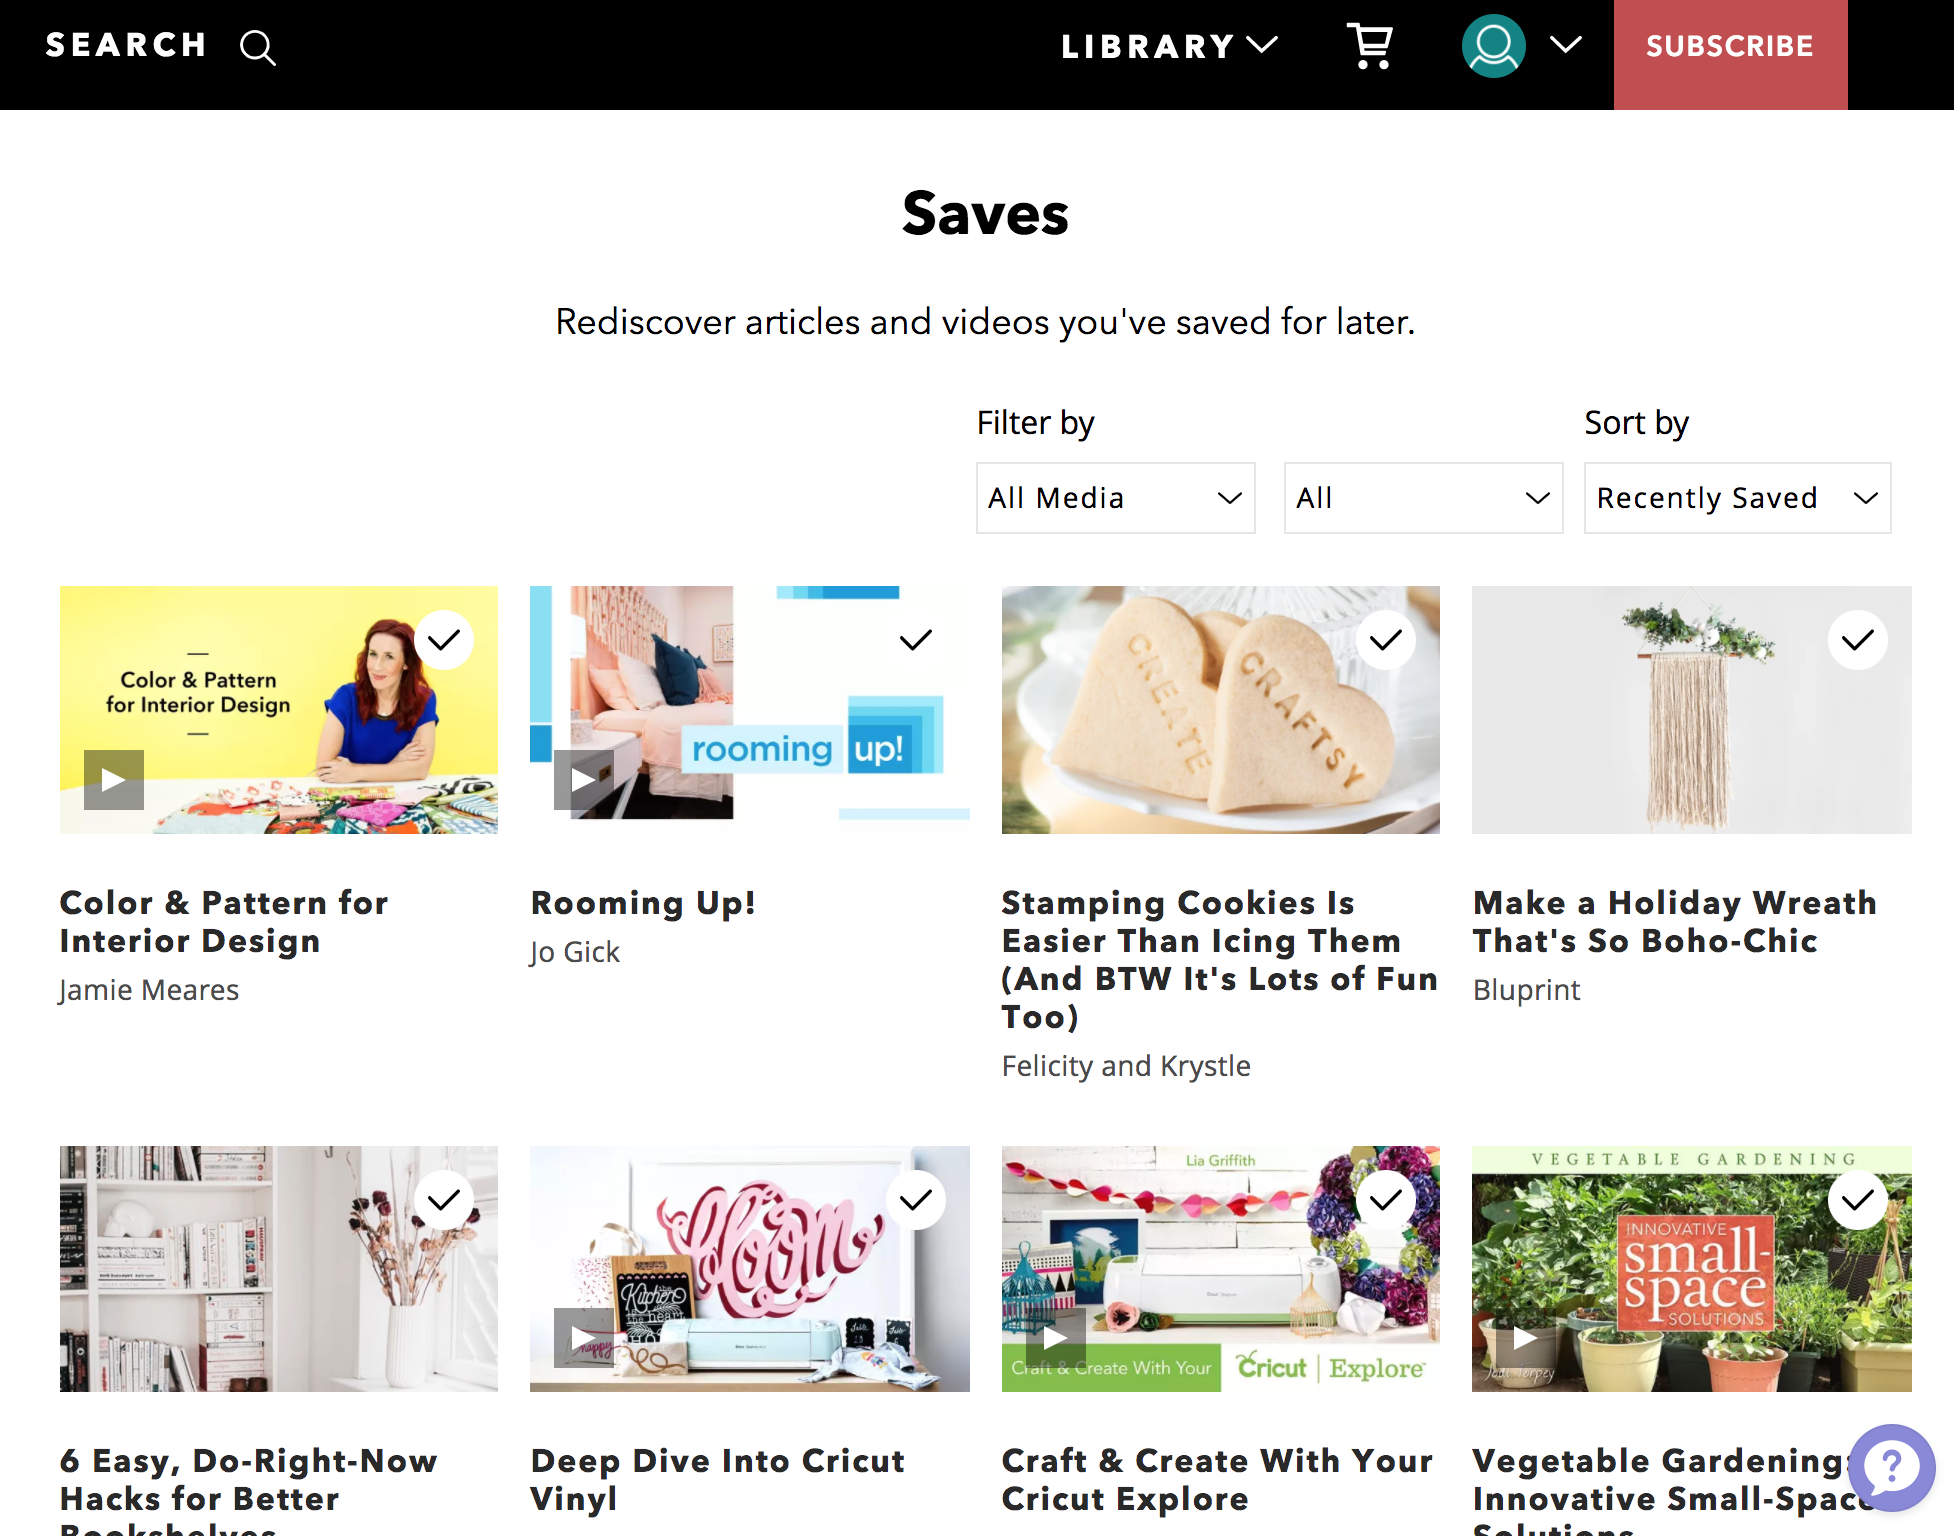Open the purple help chat bubble

pos(1890,1468)
